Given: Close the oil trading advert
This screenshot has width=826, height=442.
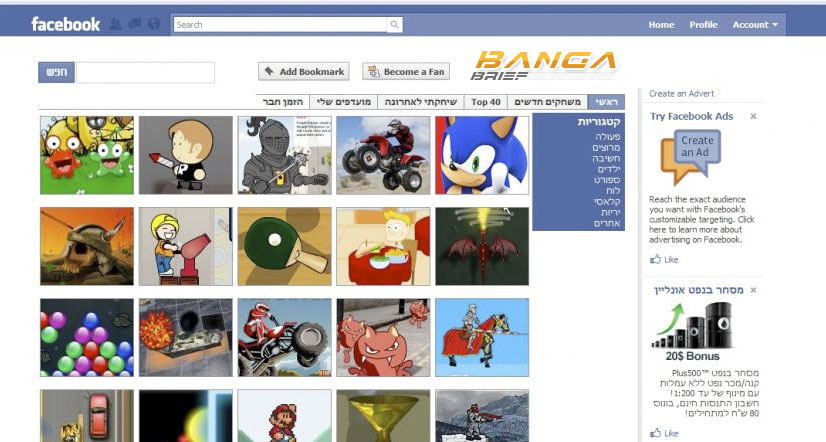Looking at the screenshot, I should [x=753, y=290].
